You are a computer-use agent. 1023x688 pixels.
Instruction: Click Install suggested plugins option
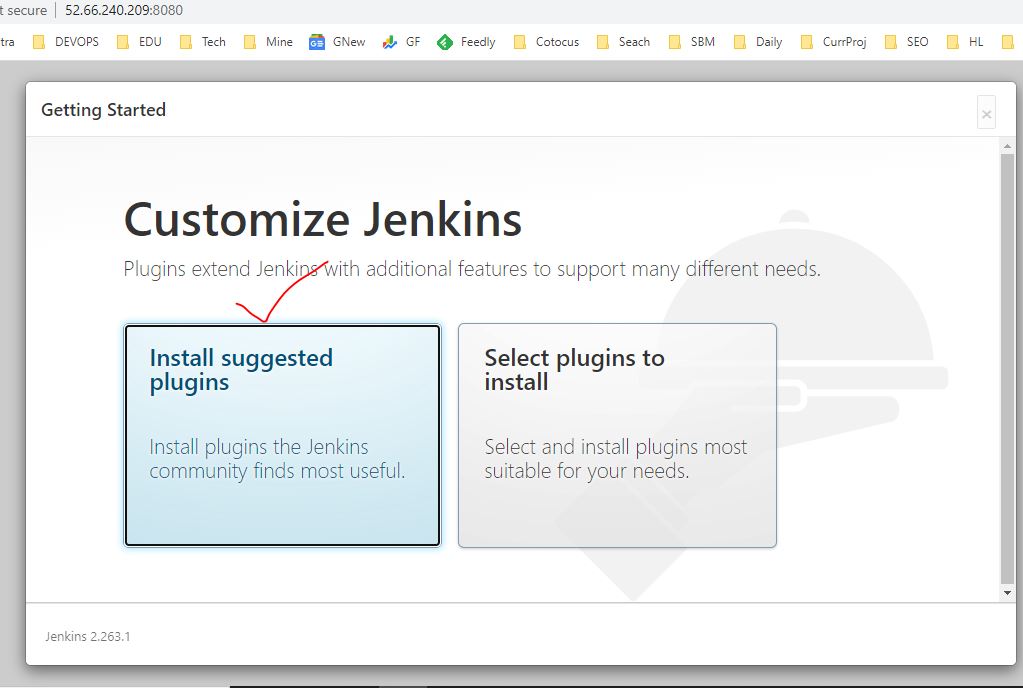click(x=282, y=435)
